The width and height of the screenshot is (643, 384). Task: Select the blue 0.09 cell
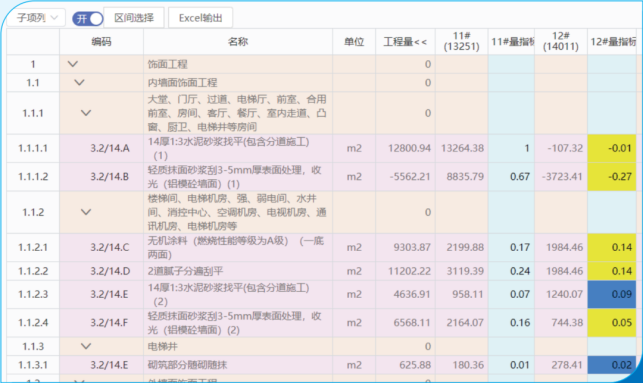pyautogui.click(x=611, y=295)
